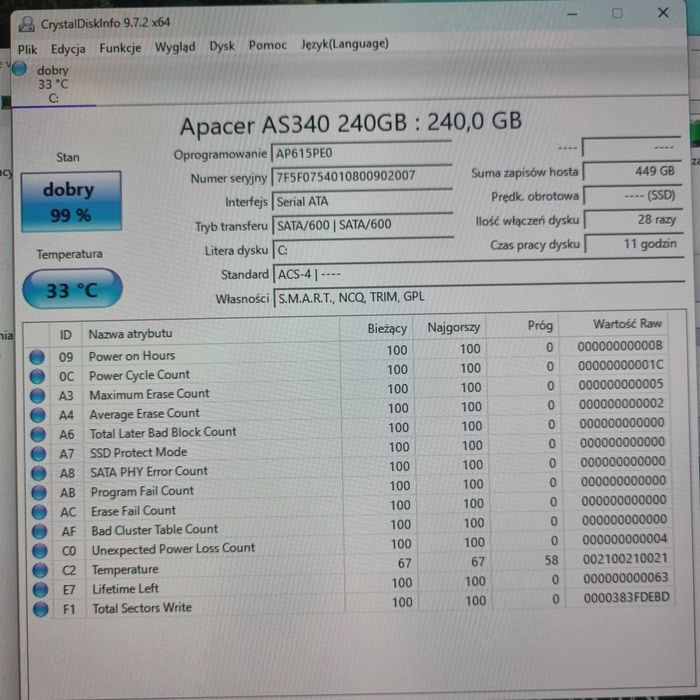
Task: Click the Suma zapisów hosta value 449 GB
Action: click(x=632, y=171)
